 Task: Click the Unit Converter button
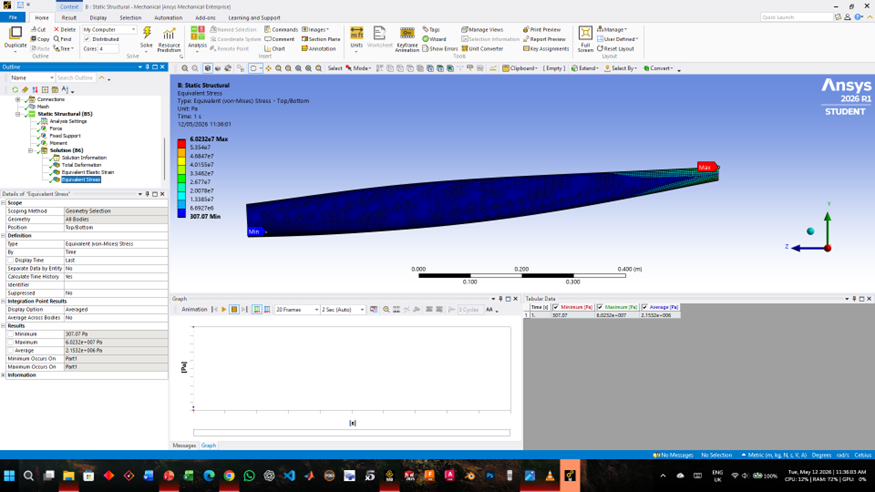pyautogui.click(x=482, y=49)
